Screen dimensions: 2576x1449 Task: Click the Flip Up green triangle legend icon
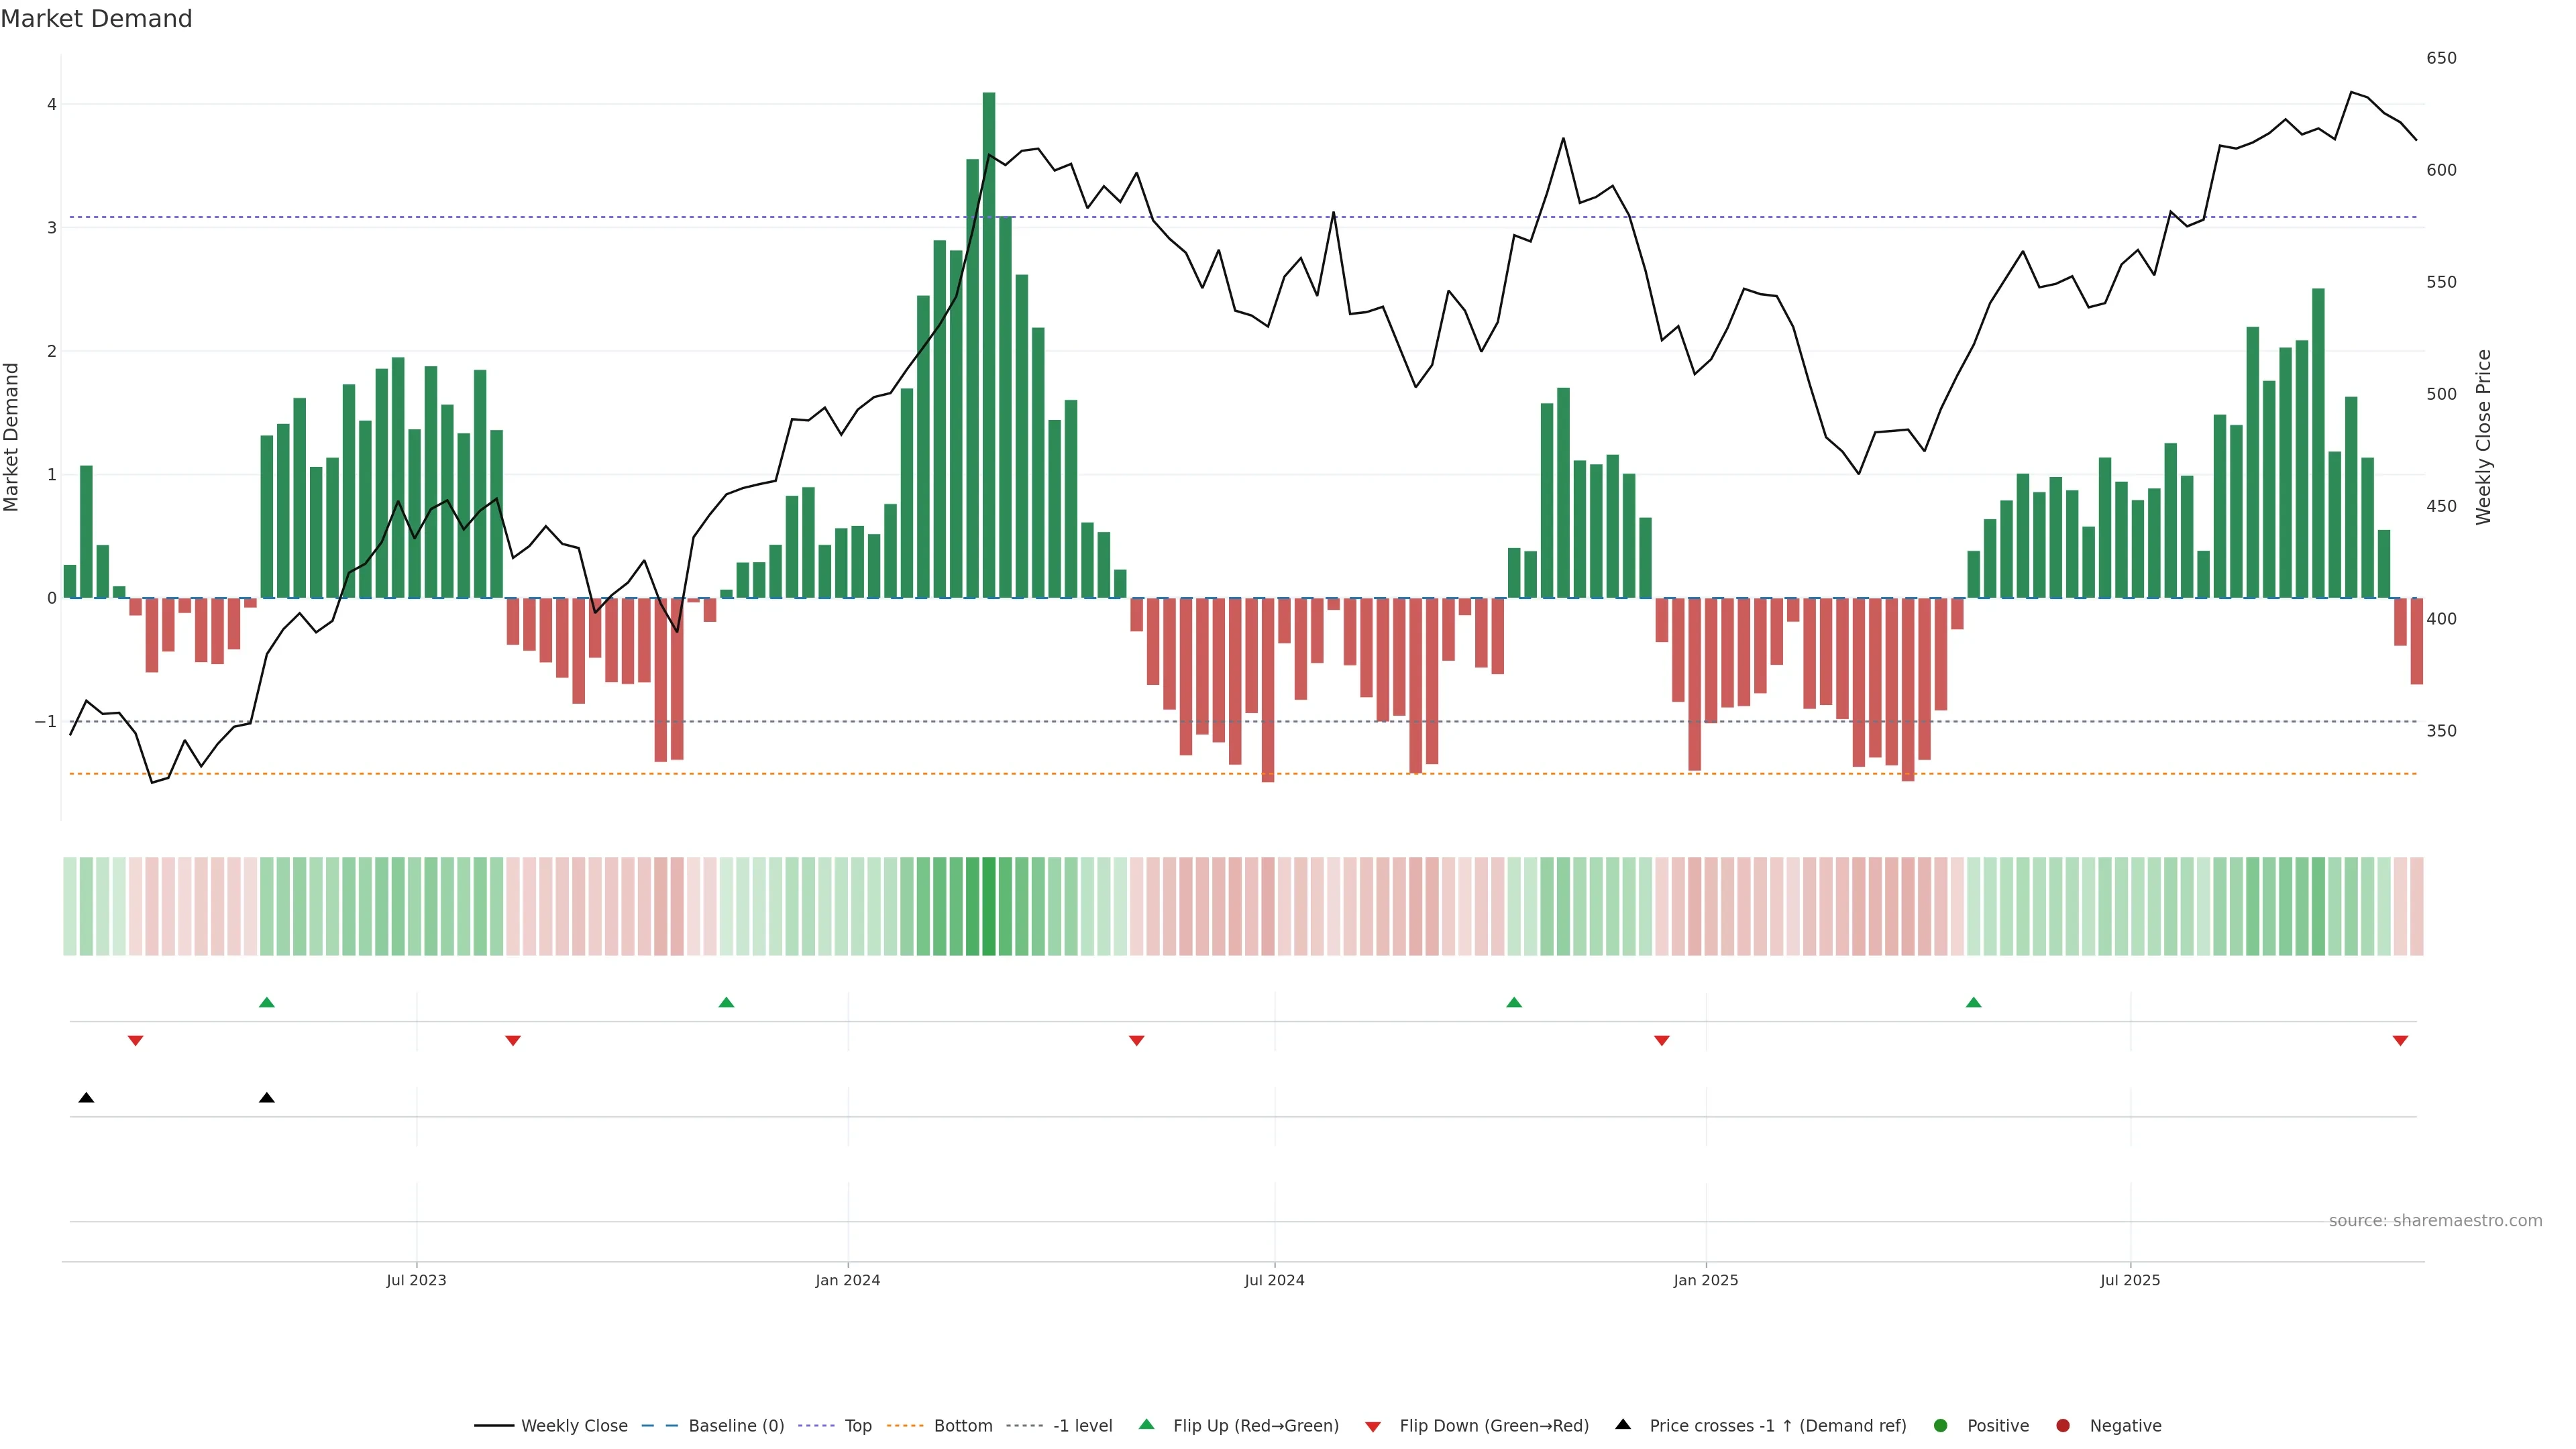pyautogui.click(x=1146, y=1425)
